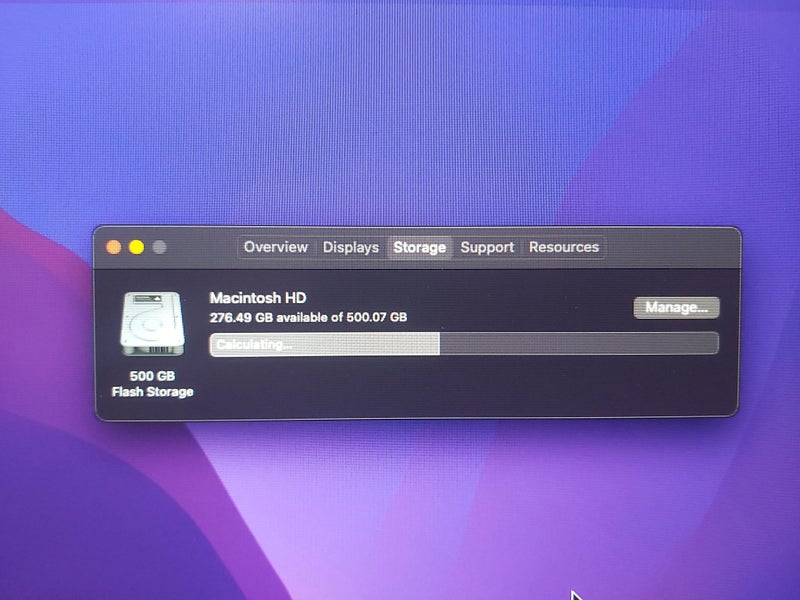
Task: Switch to the Overview tab
Action: click(x=276, y=247)
